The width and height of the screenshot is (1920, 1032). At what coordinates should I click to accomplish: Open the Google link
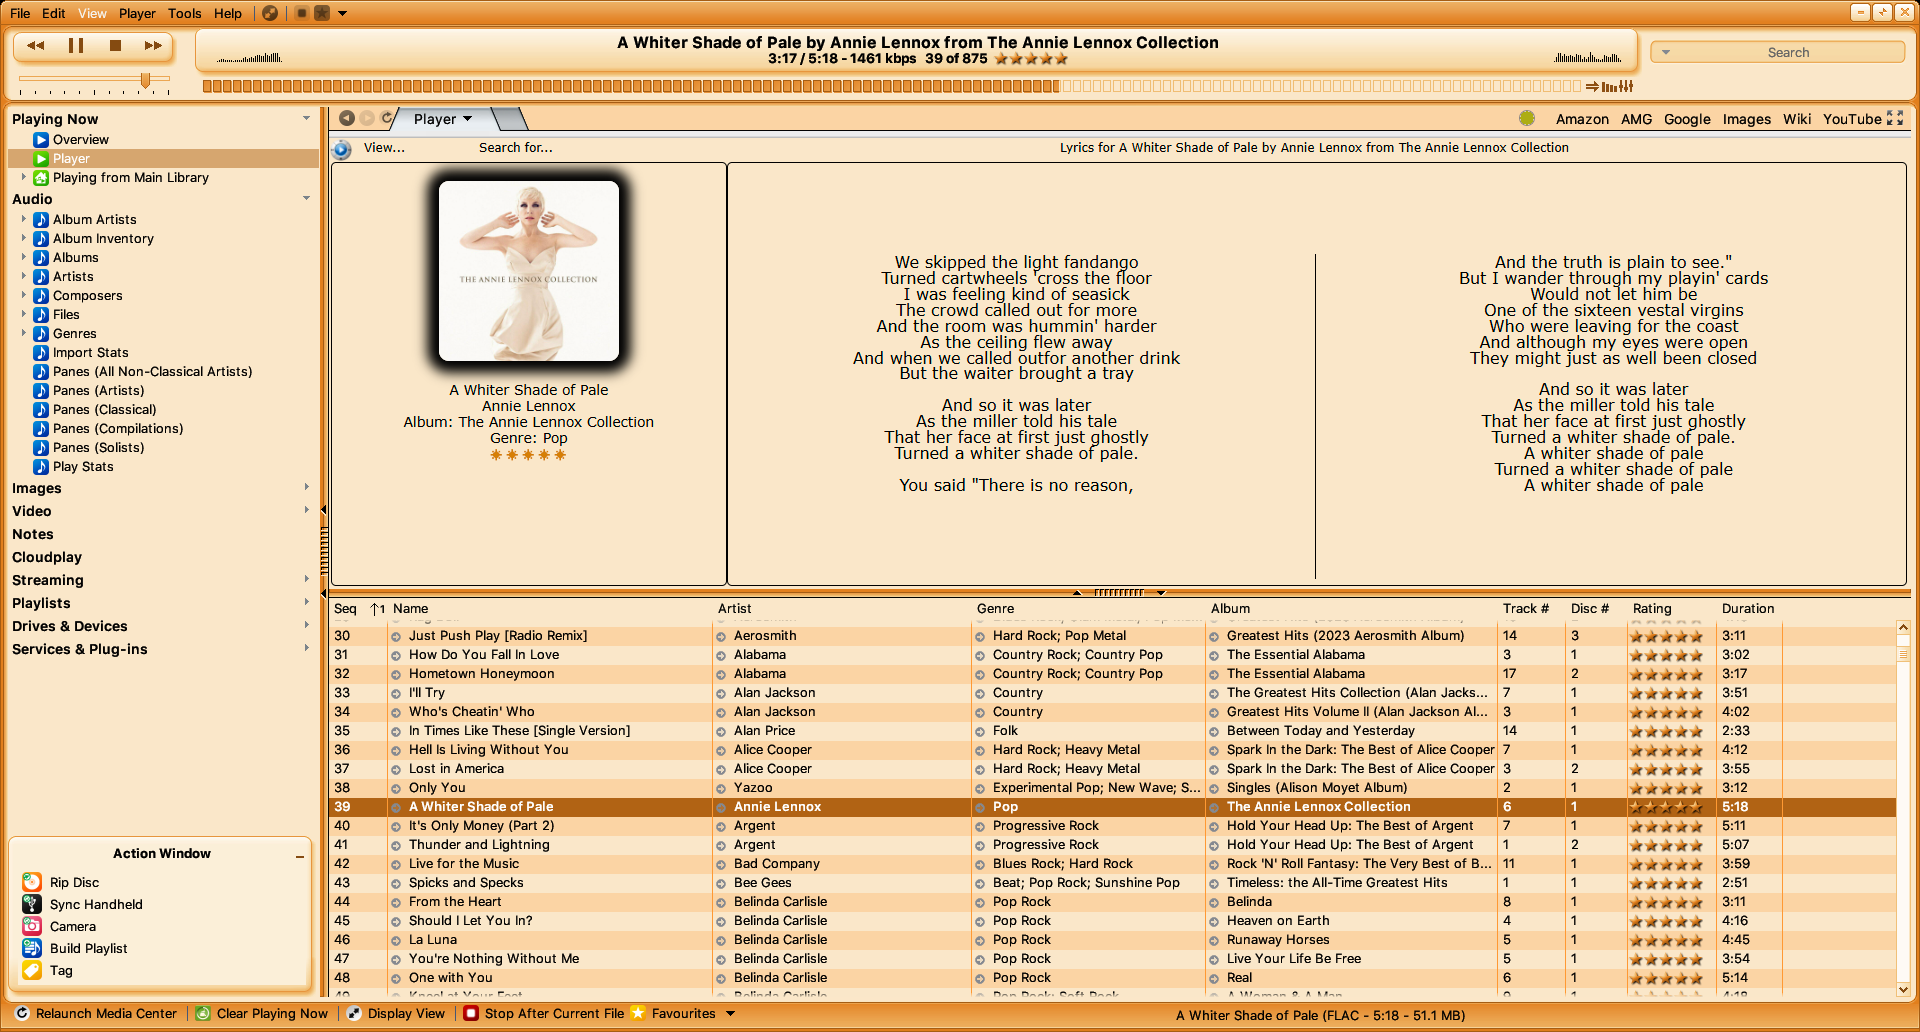point(1687,119)
